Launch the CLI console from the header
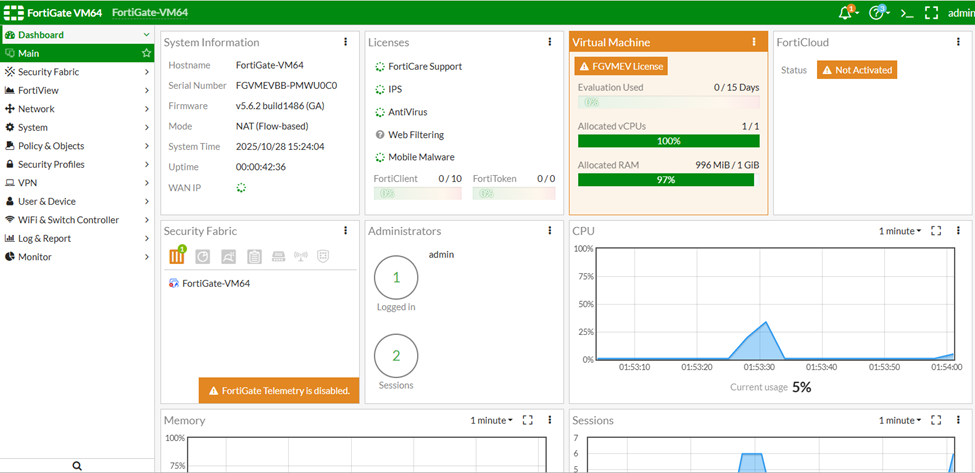Image resolution: width=975 pixels, height=473 pixels. [x=907, y=12]
